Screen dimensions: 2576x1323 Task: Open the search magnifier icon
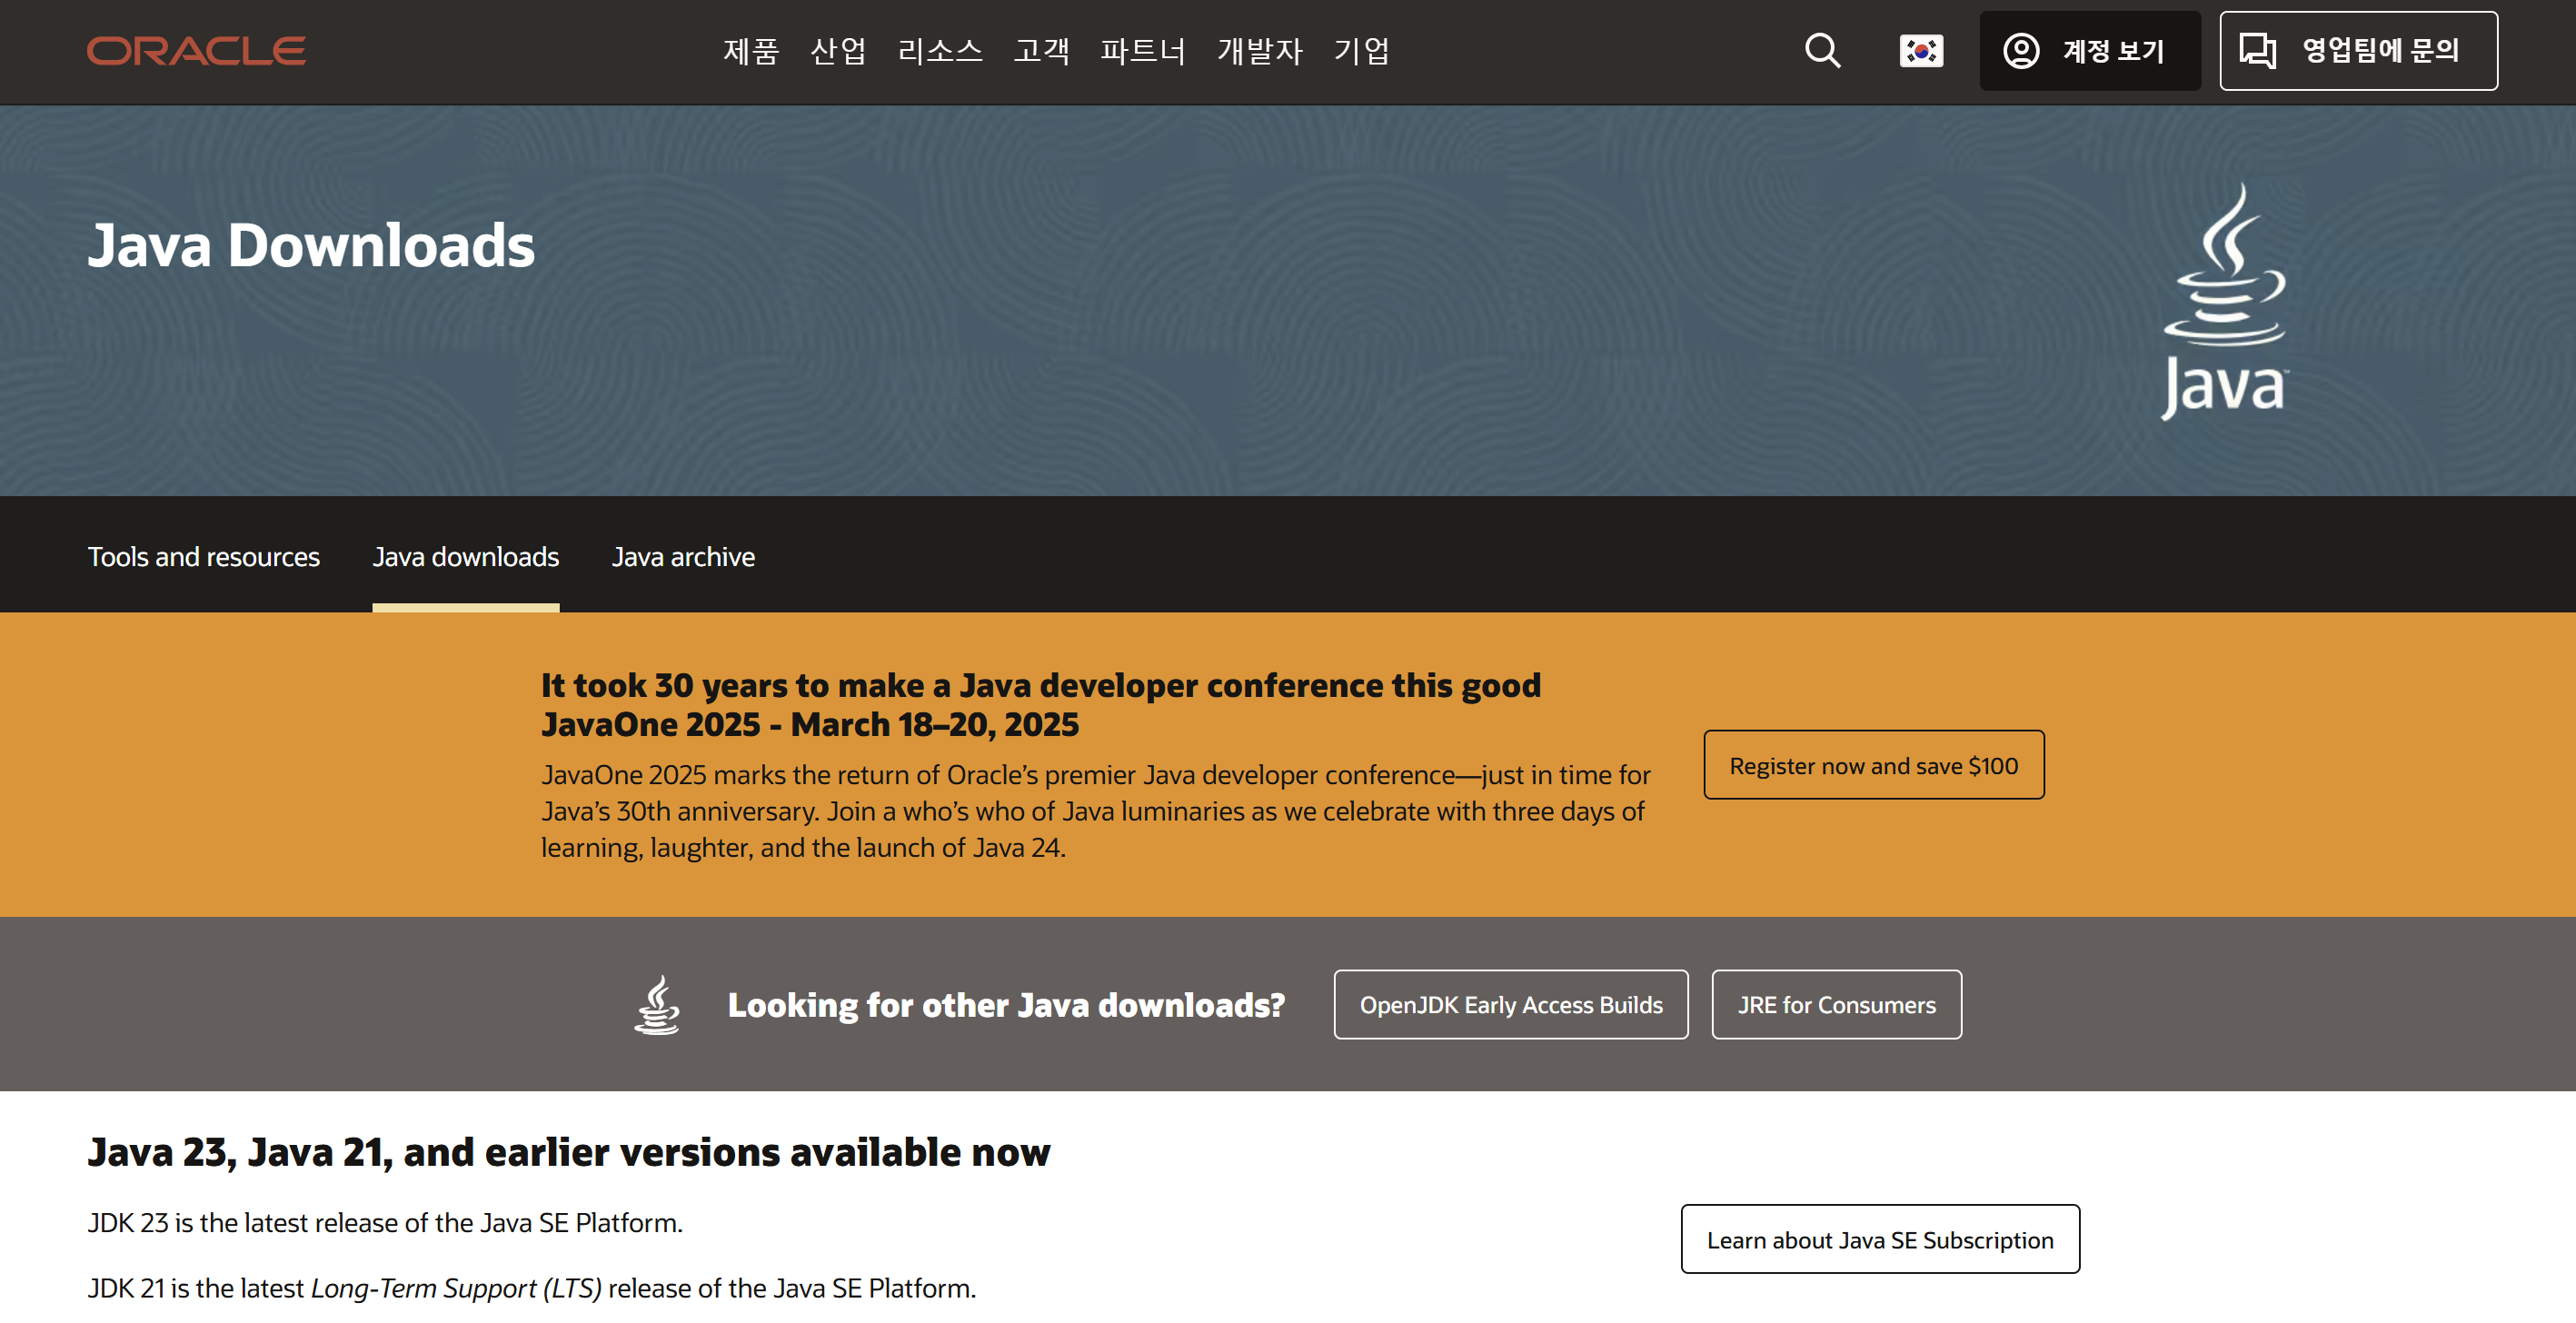(x=1822, y=51)
